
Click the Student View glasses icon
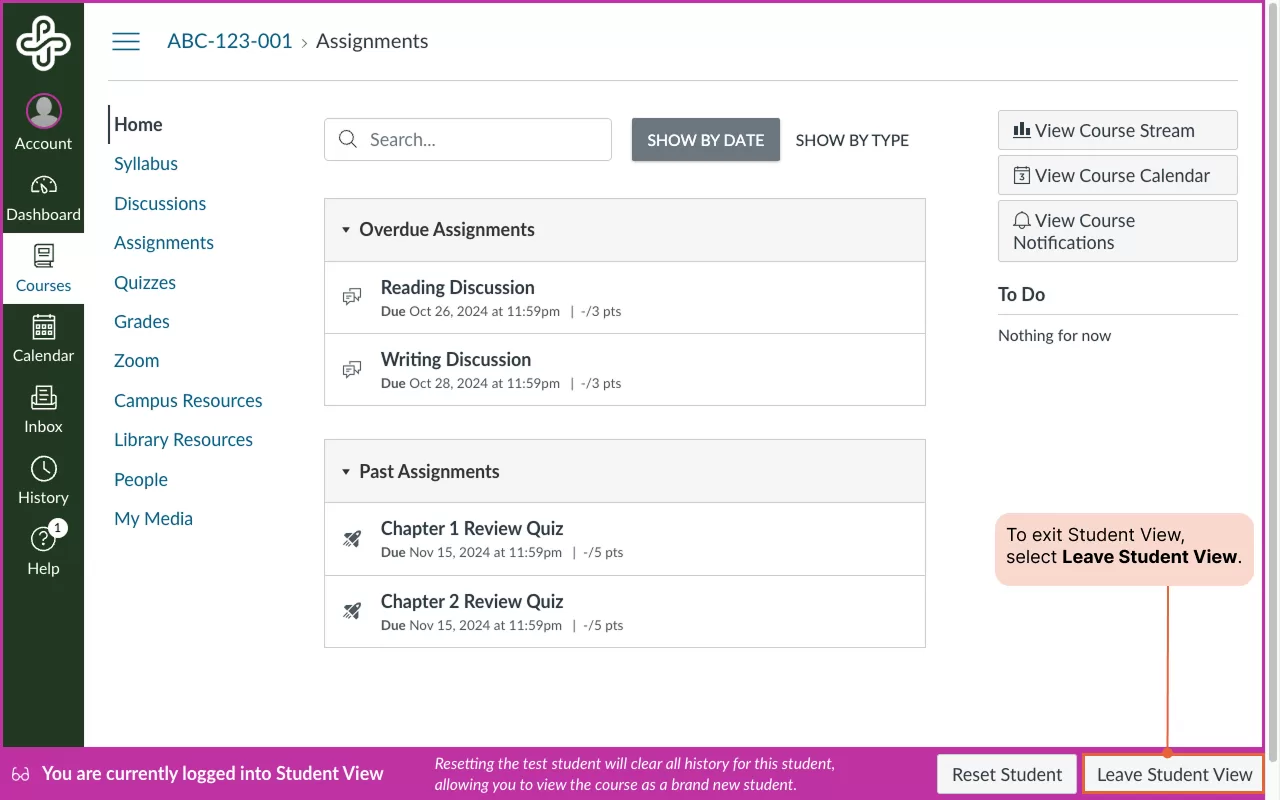tap(21, 774)
